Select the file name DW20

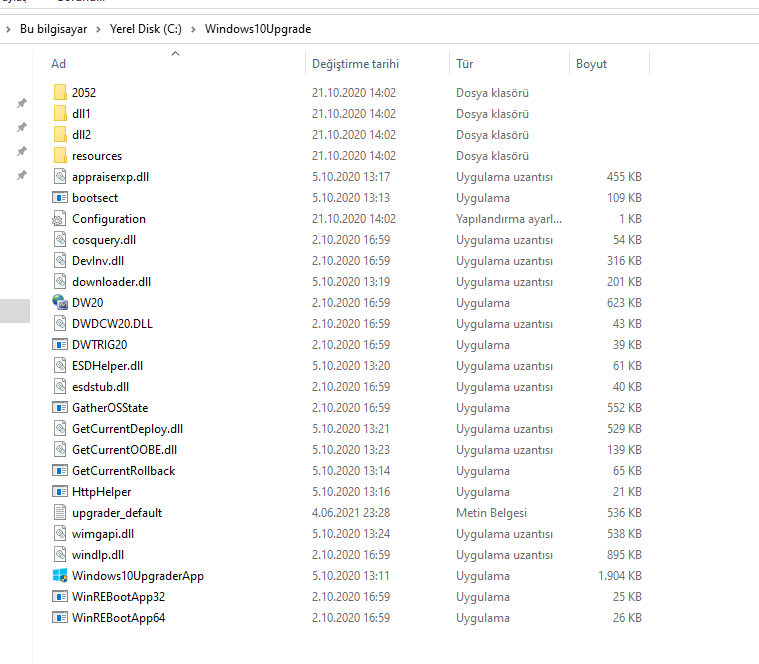(88, 303)
